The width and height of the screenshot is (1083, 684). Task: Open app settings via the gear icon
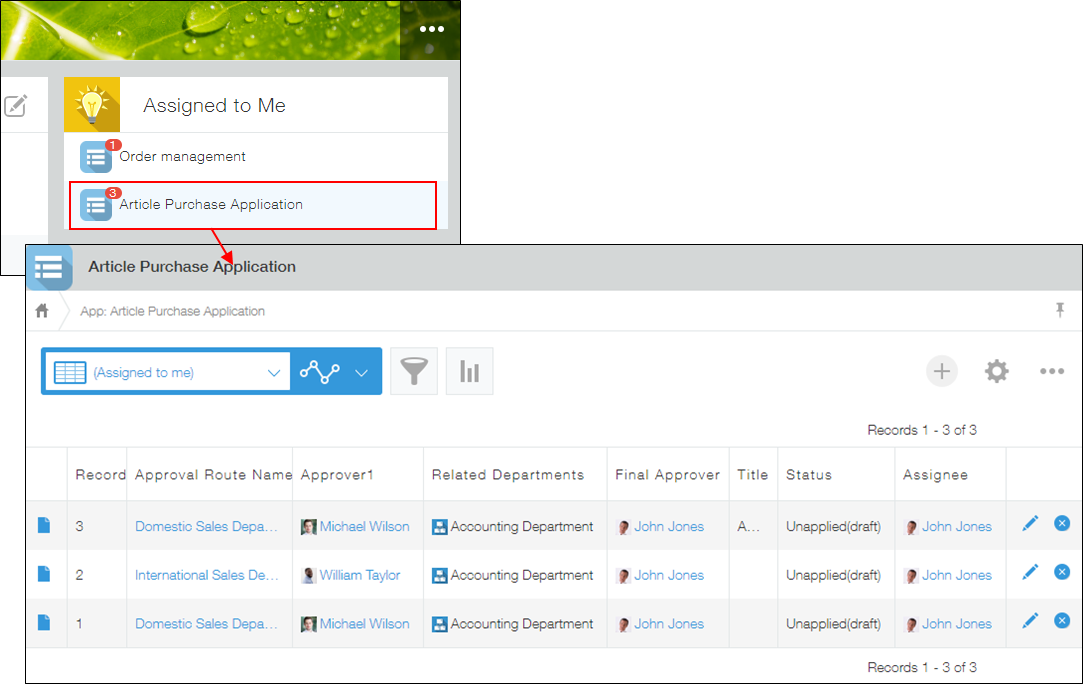click(x=996, y=371)
